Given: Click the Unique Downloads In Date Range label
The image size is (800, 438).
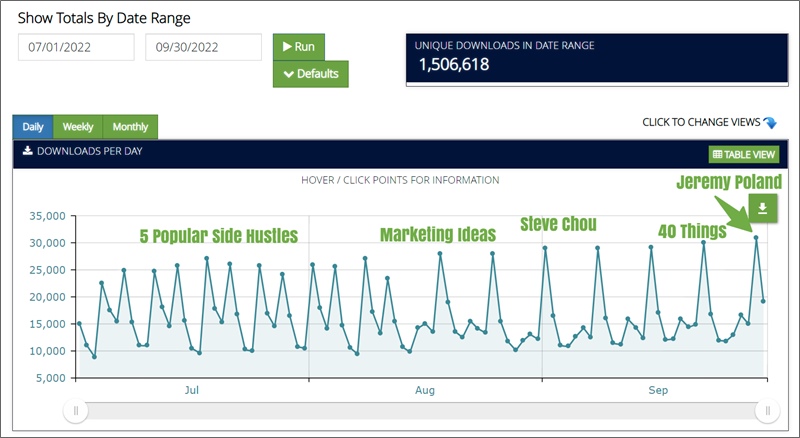Looking at the screenshot, I should tap(504, 45).
